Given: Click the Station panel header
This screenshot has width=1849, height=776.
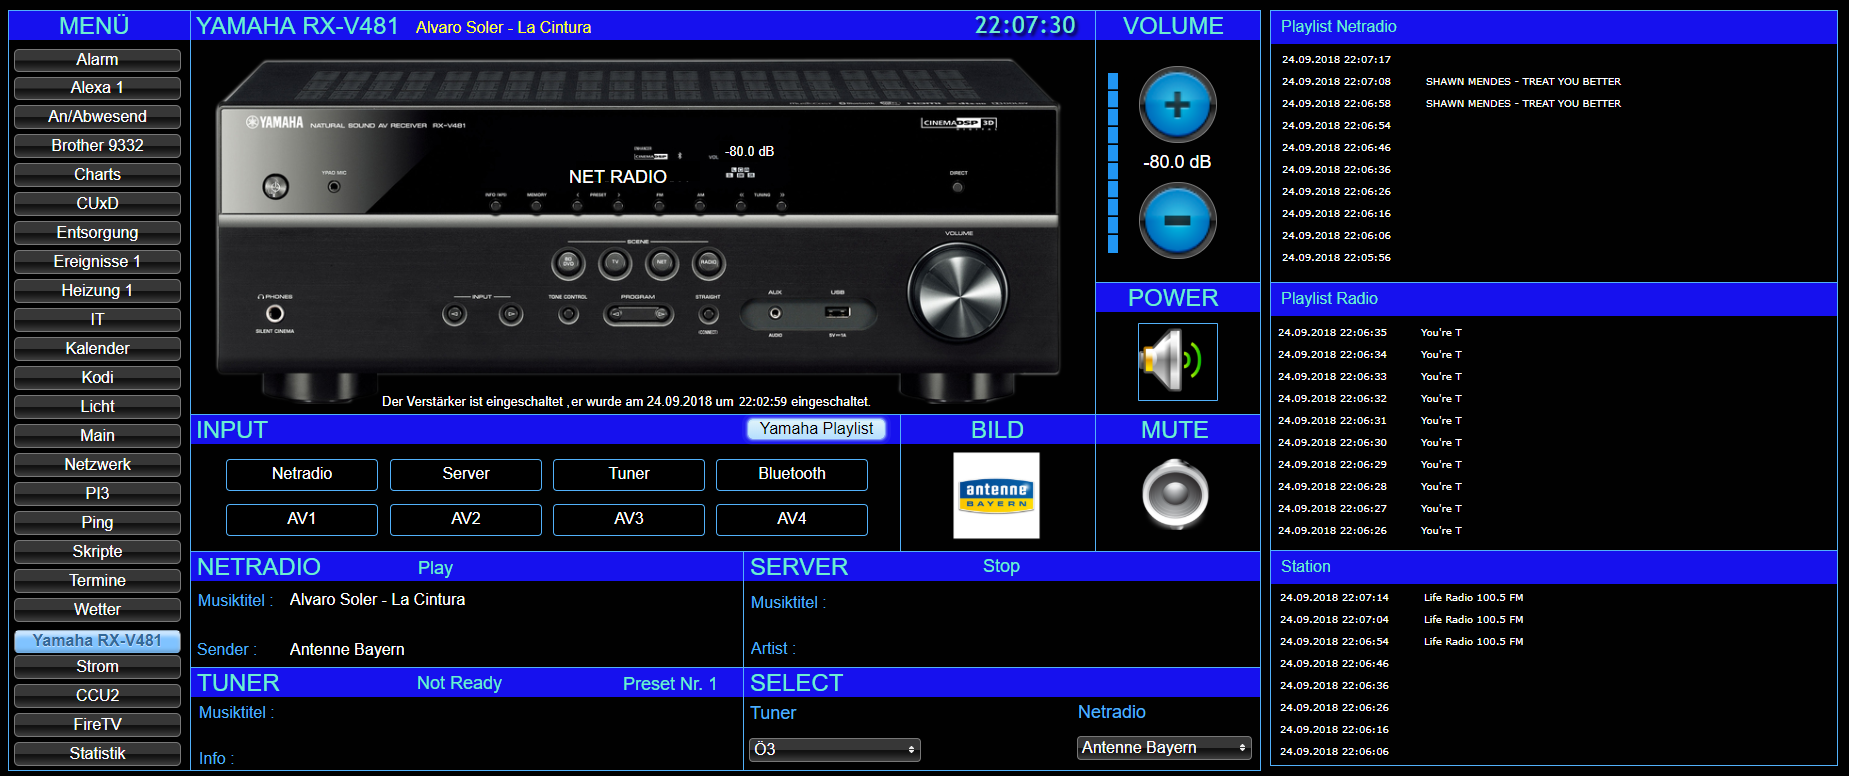Looking at the screenshot, I should (x=1553, y=567).
